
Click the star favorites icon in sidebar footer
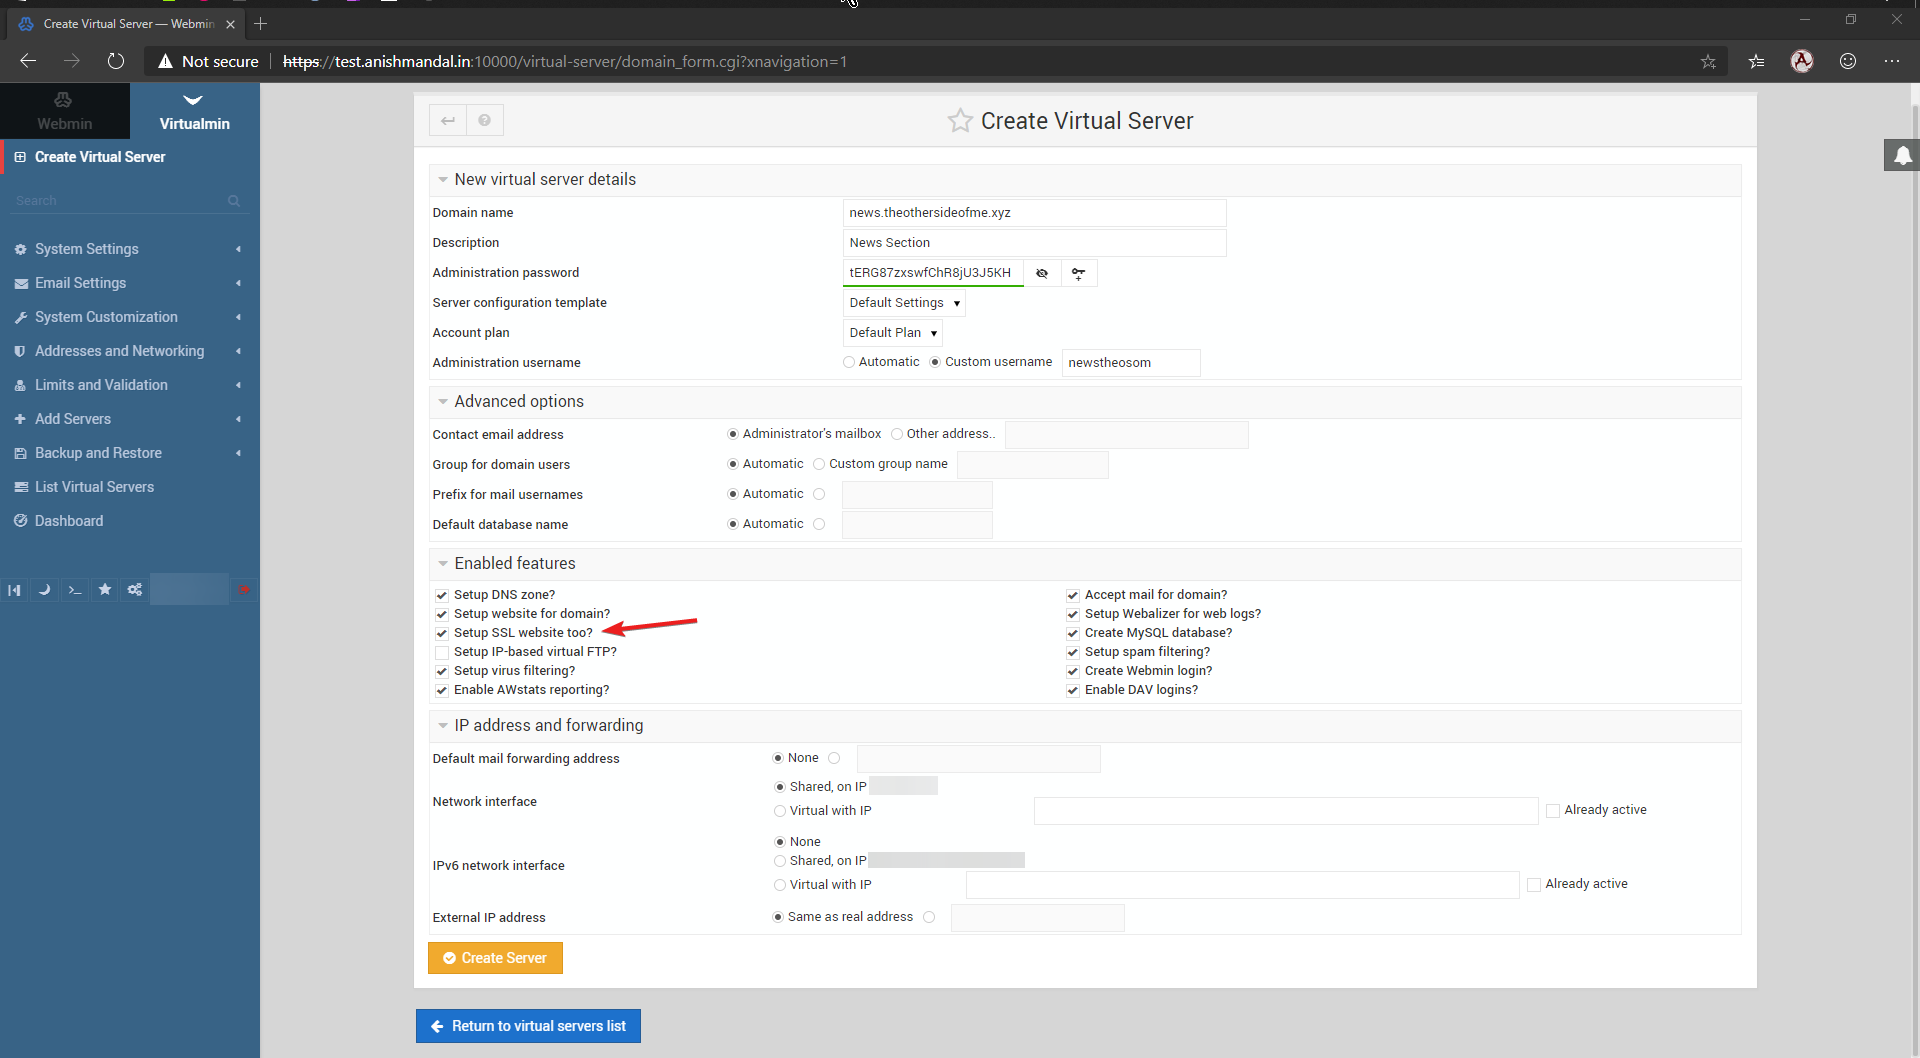coord(104,589)
